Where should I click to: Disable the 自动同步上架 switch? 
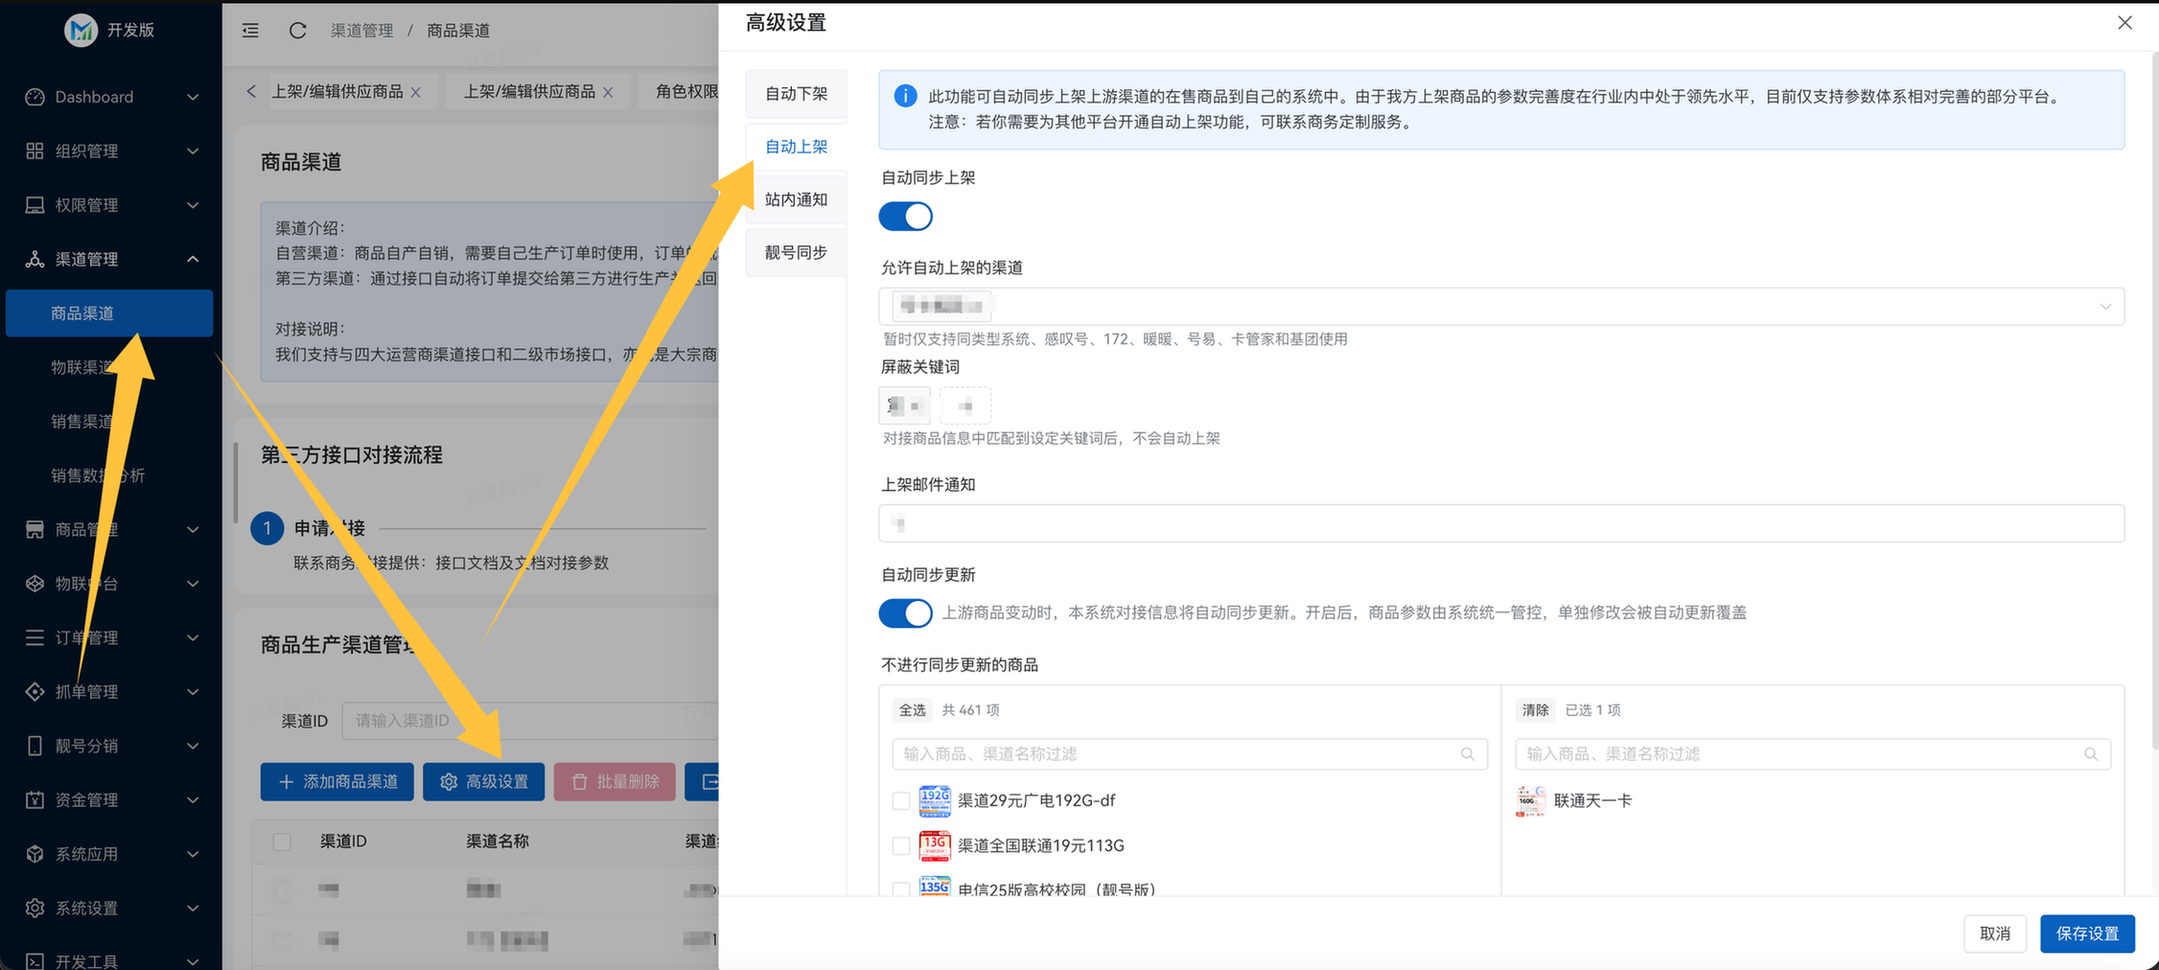[x=905, y=217]
